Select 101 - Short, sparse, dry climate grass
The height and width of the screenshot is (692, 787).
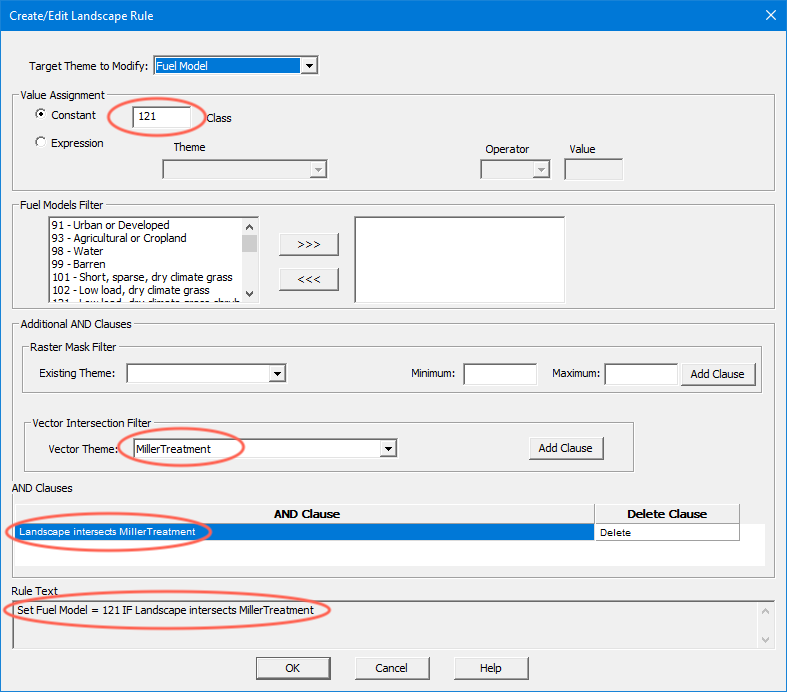coord(142,278)
